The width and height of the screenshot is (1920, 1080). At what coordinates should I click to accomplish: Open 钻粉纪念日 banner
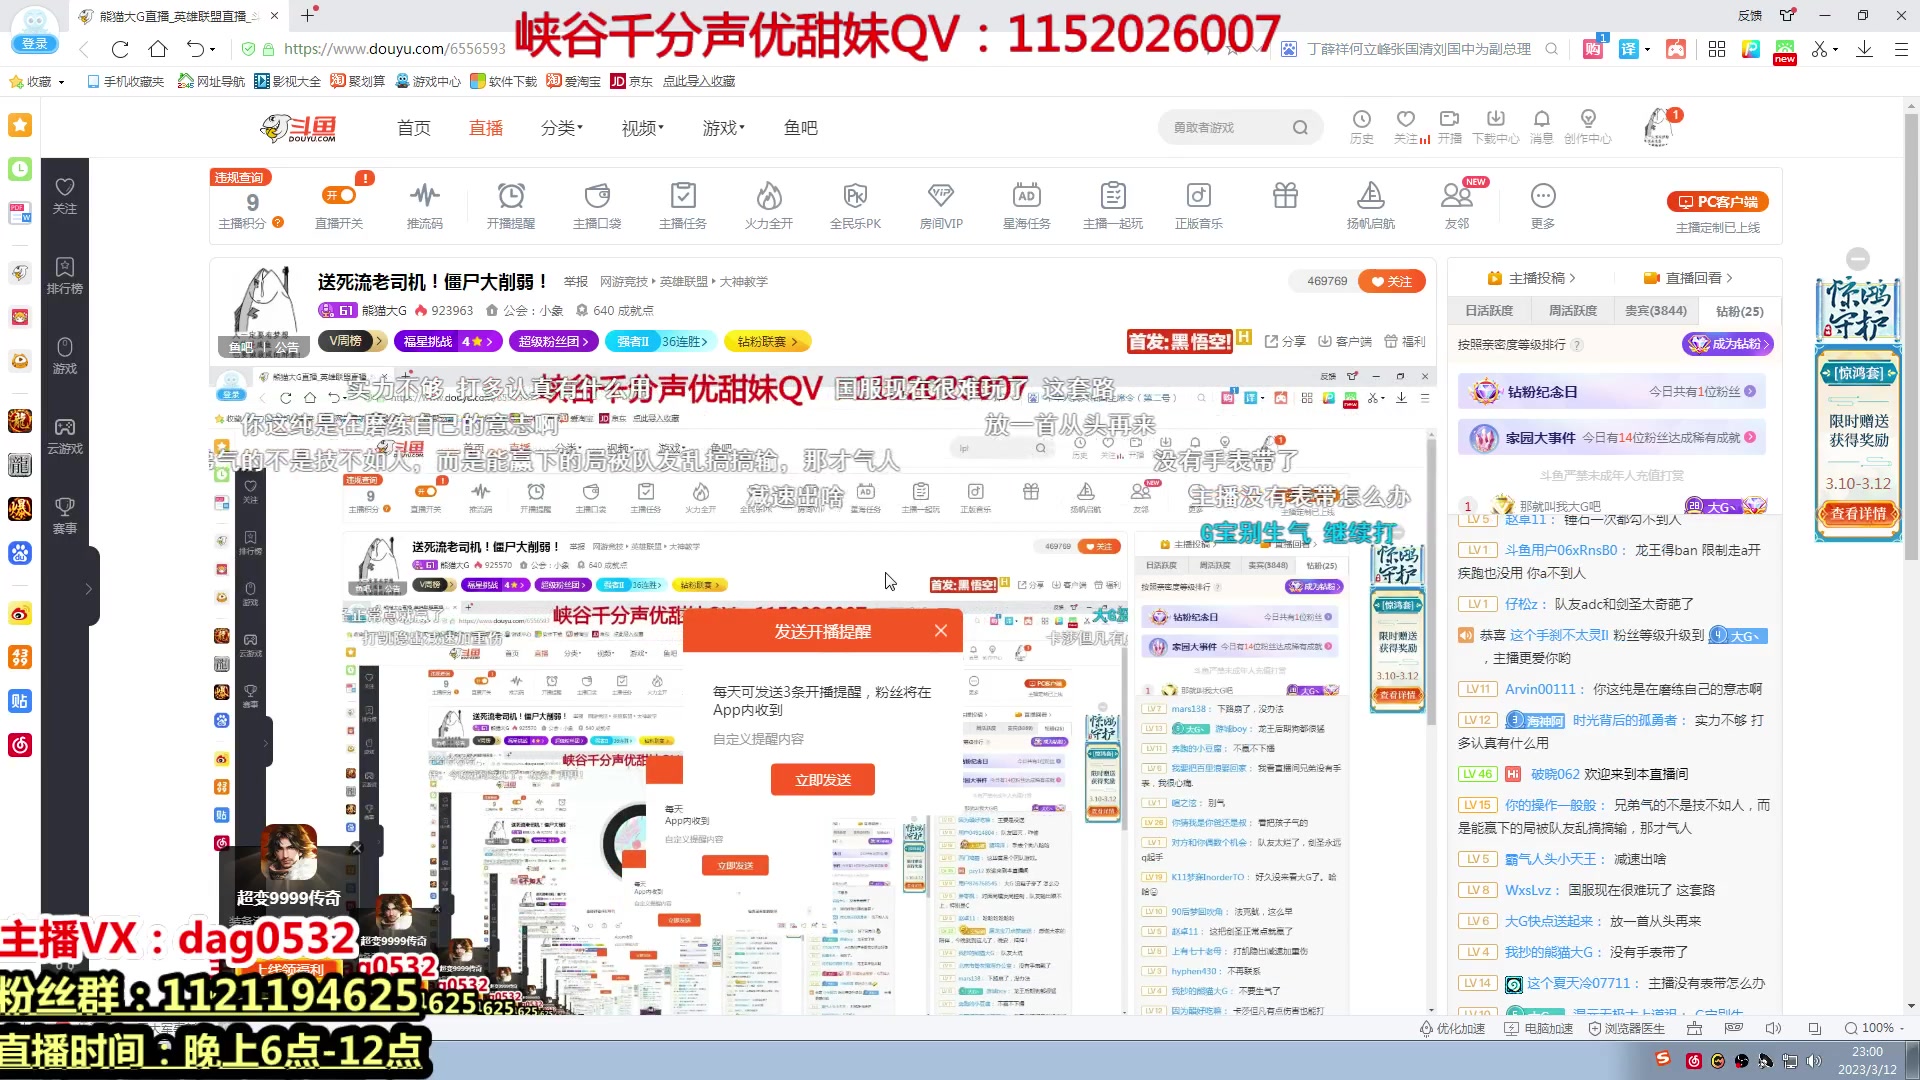pos(1612,392)
